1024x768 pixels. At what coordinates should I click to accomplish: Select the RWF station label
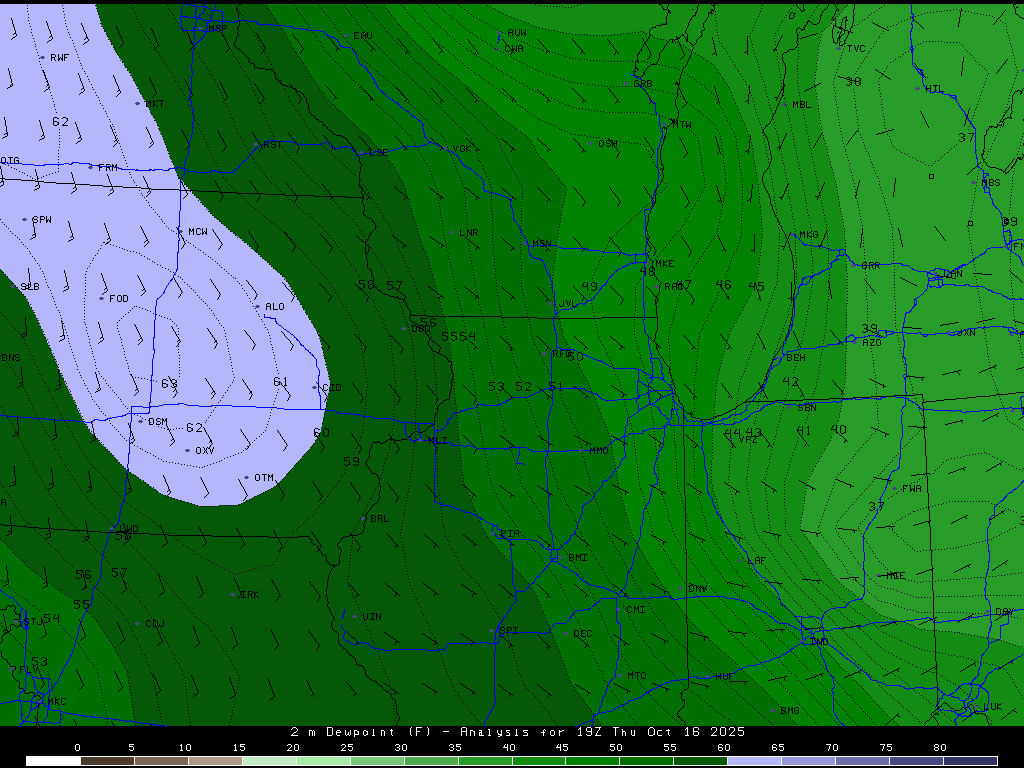tap(59, 58)
